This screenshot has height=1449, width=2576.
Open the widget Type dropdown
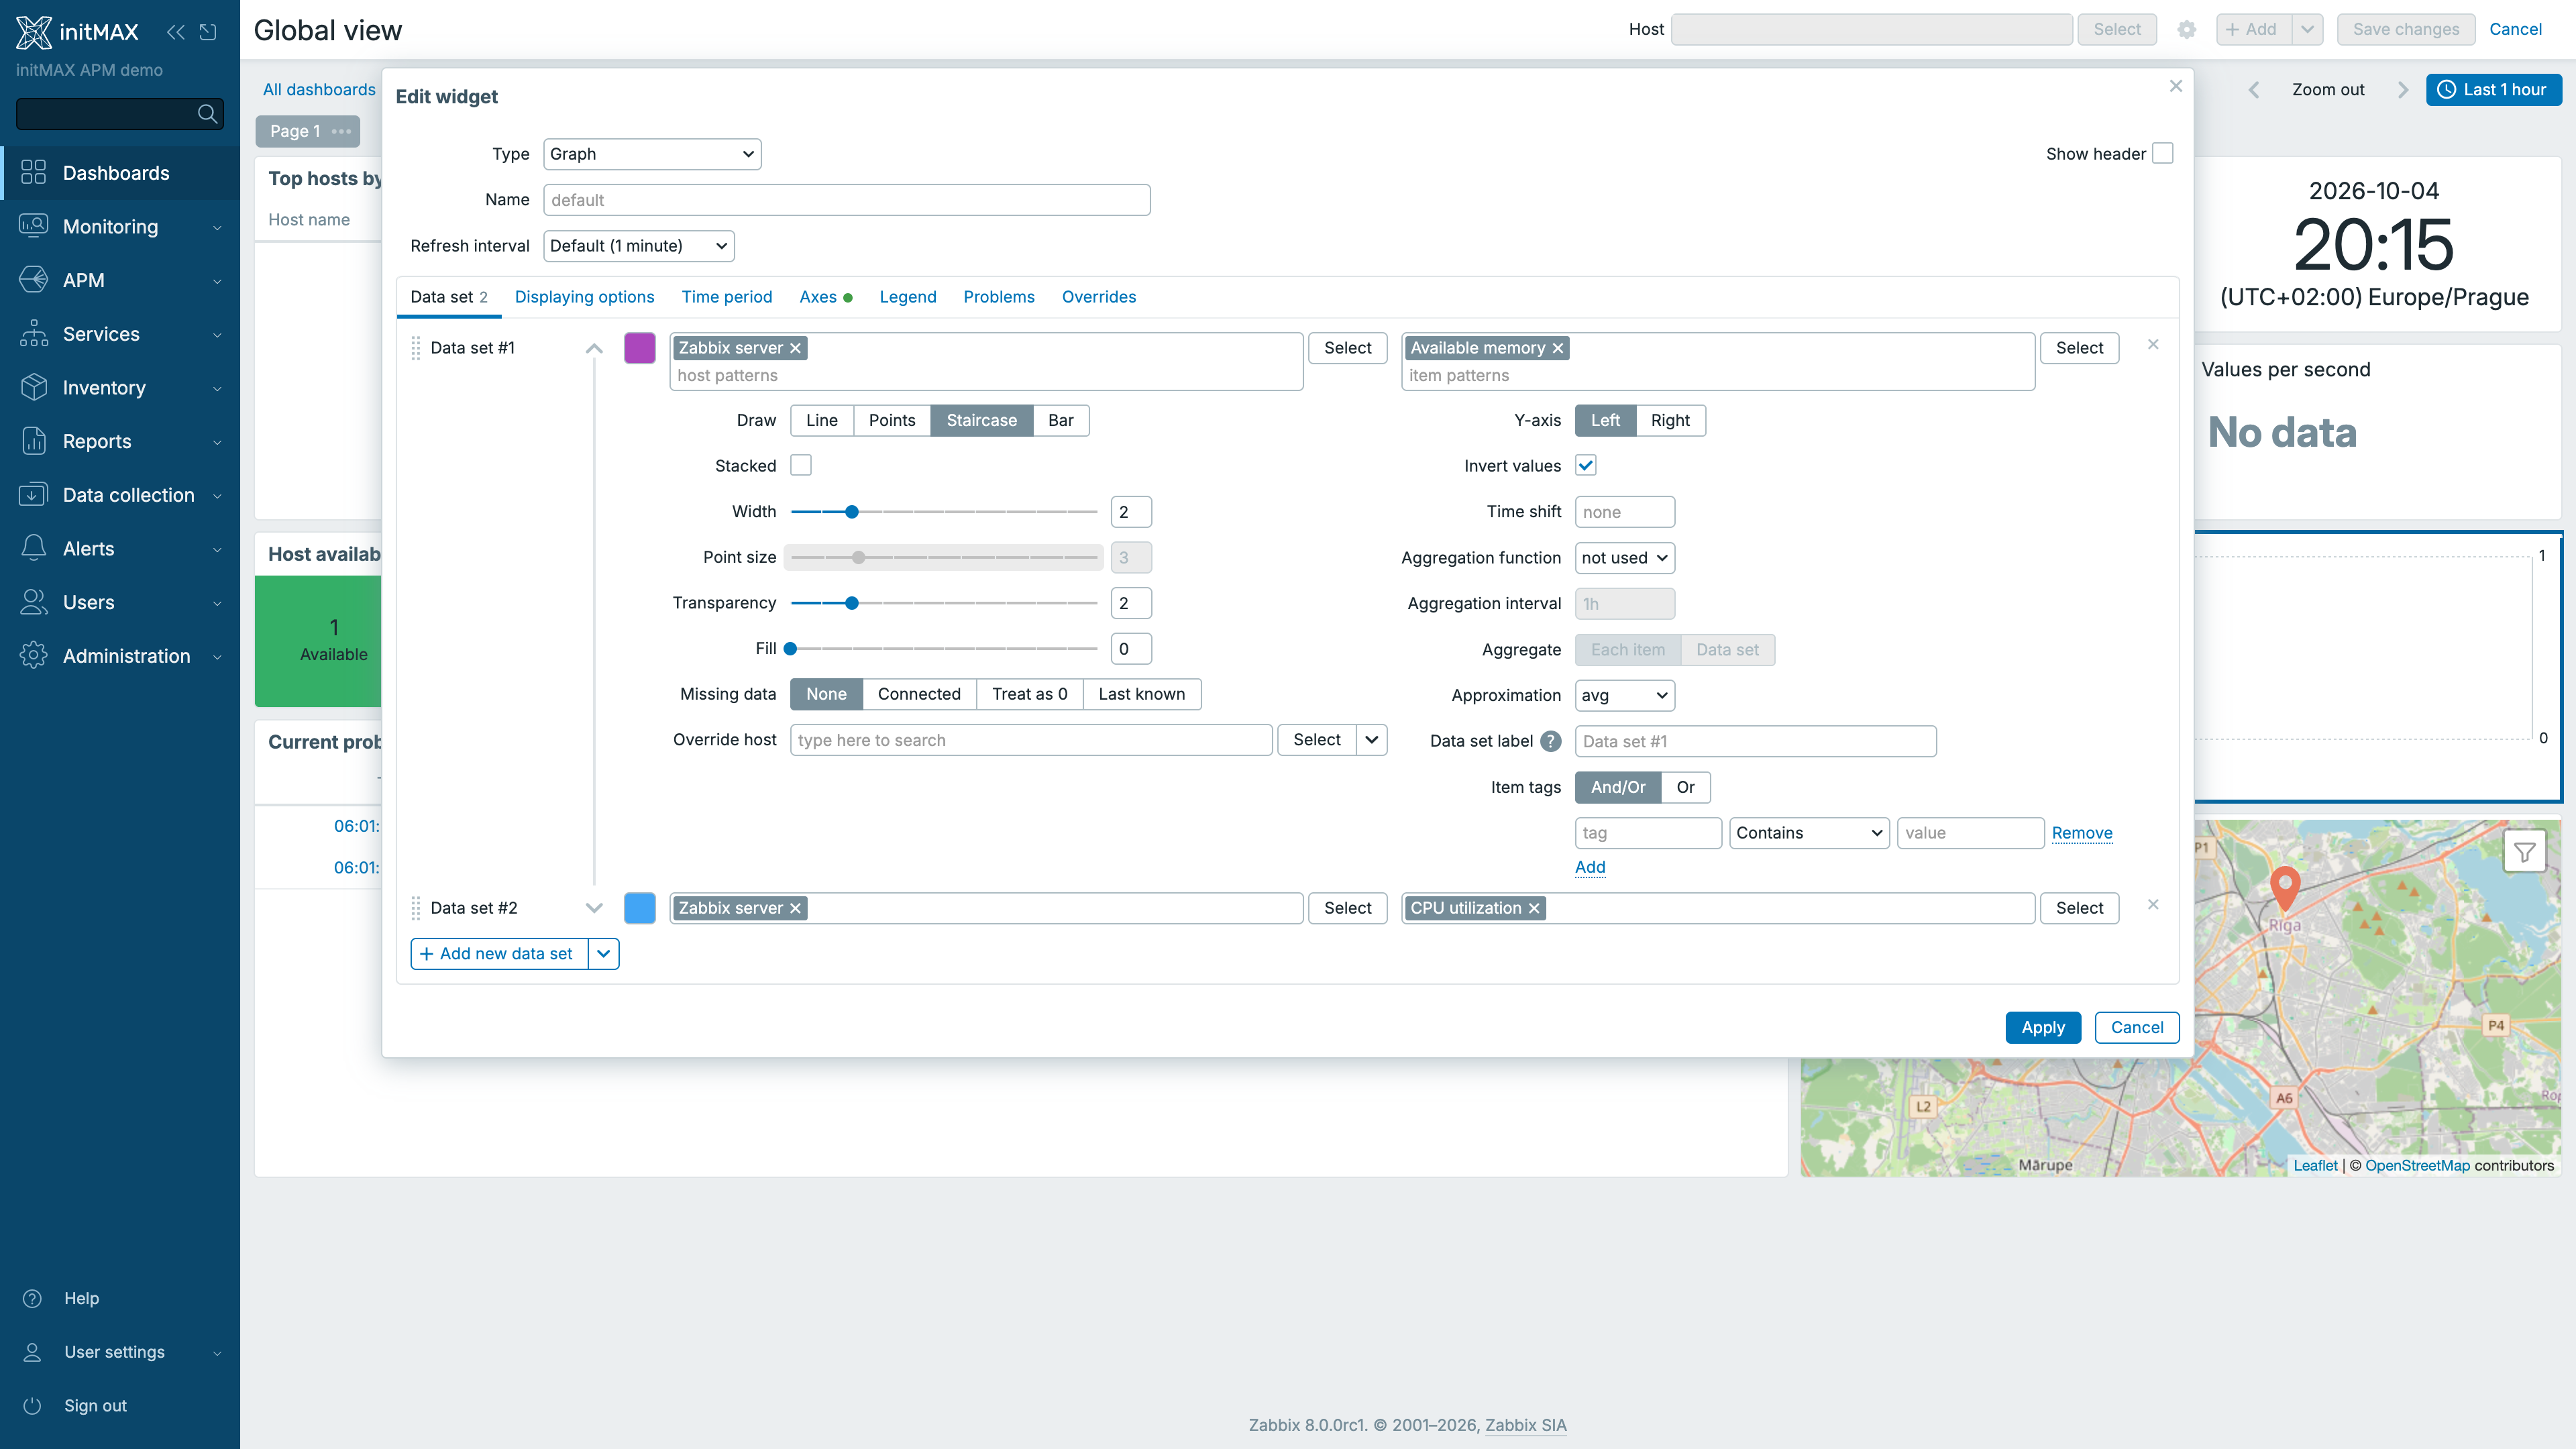pos(652,154)
